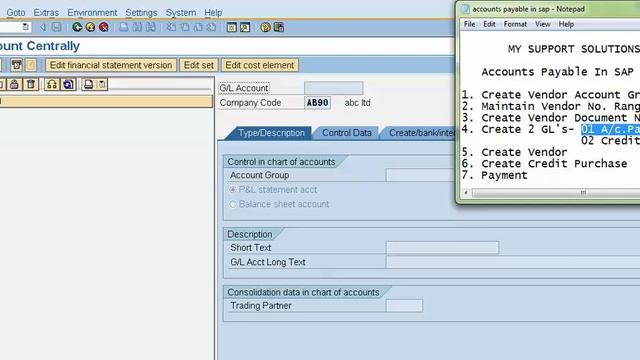Select Balance sheet account radio button
This screenshot has width=640, height=360.
[233, 204]
